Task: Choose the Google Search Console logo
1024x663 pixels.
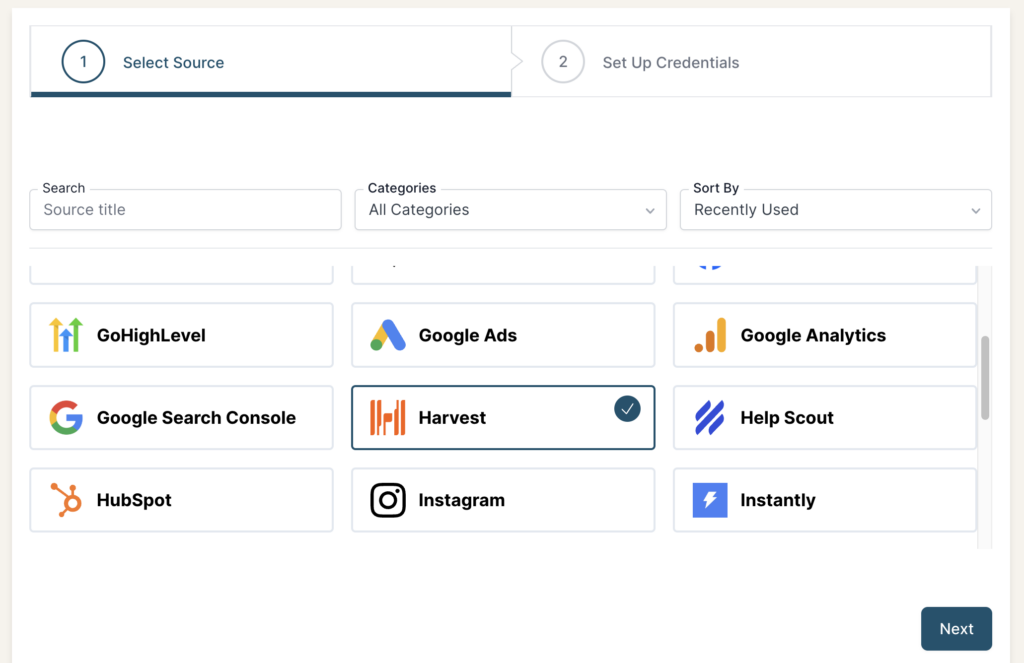Action: point(66,418)
